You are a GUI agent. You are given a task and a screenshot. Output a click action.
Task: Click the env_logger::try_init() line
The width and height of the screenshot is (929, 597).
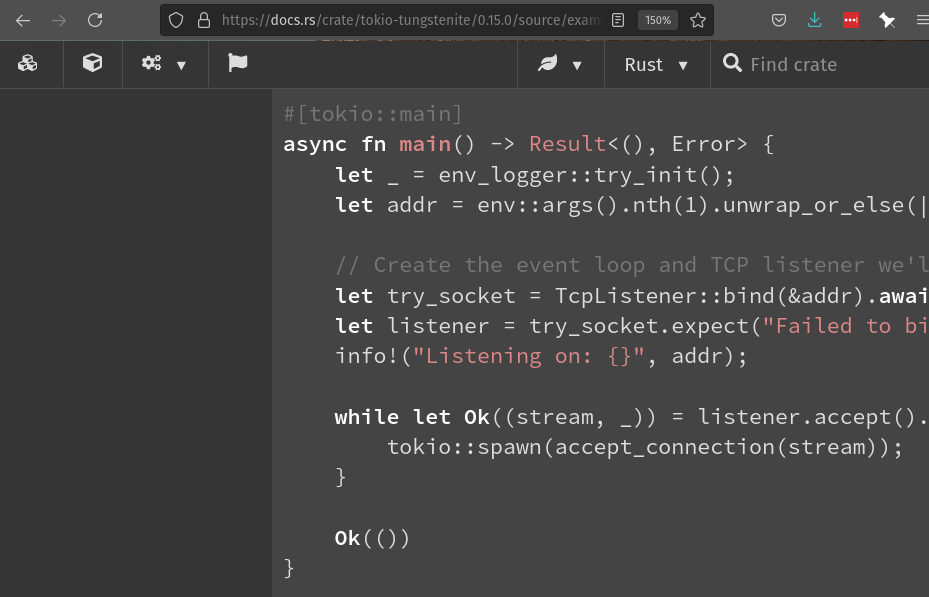(x=534, y=175)
